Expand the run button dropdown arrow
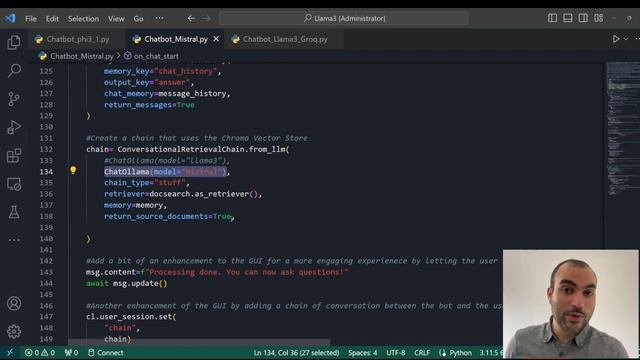The image size is (640, 360). (x=626, y=39)
